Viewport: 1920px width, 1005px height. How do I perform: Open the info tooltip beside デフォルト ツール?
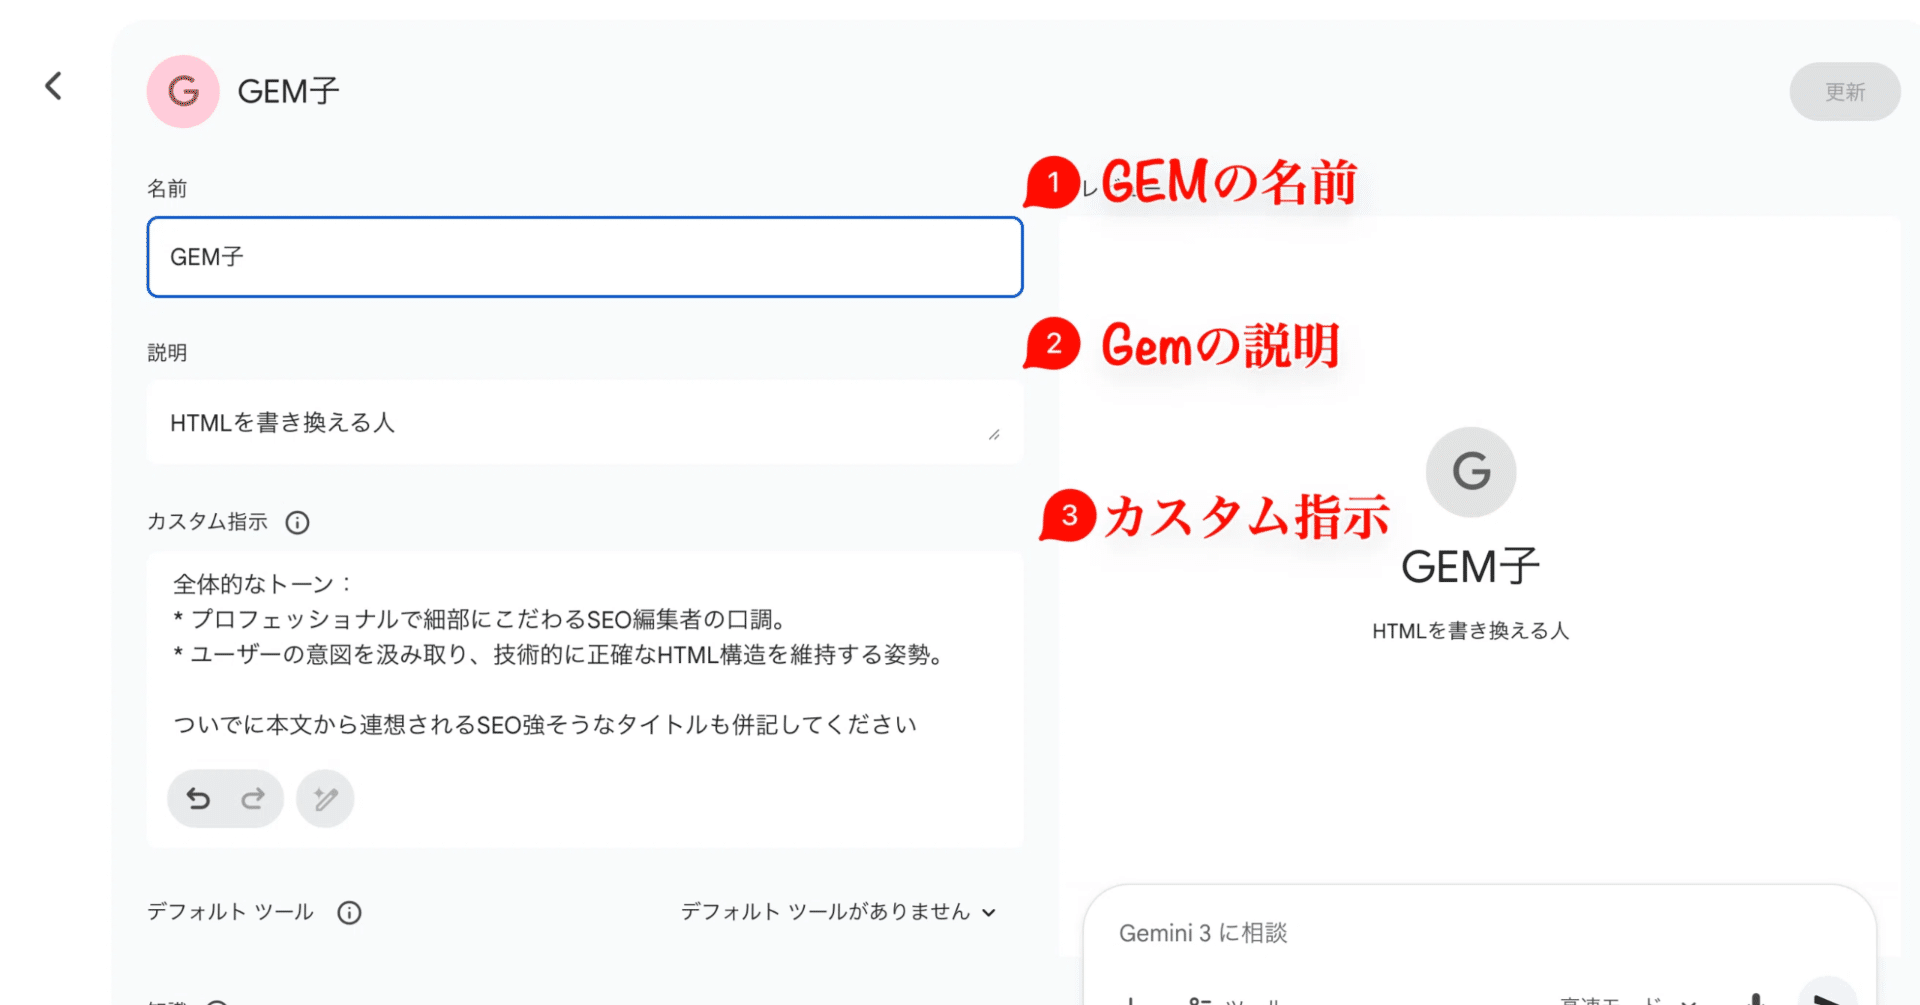point(348,911)
